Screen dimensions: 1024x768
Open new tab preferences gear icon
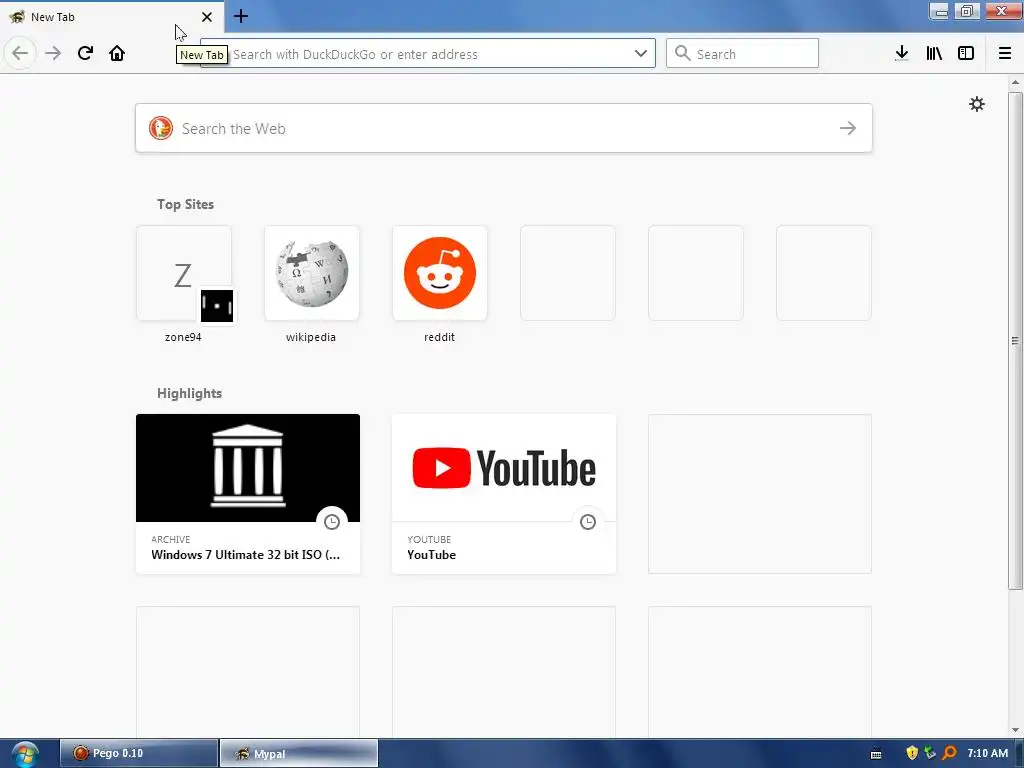tap(977, 104)
